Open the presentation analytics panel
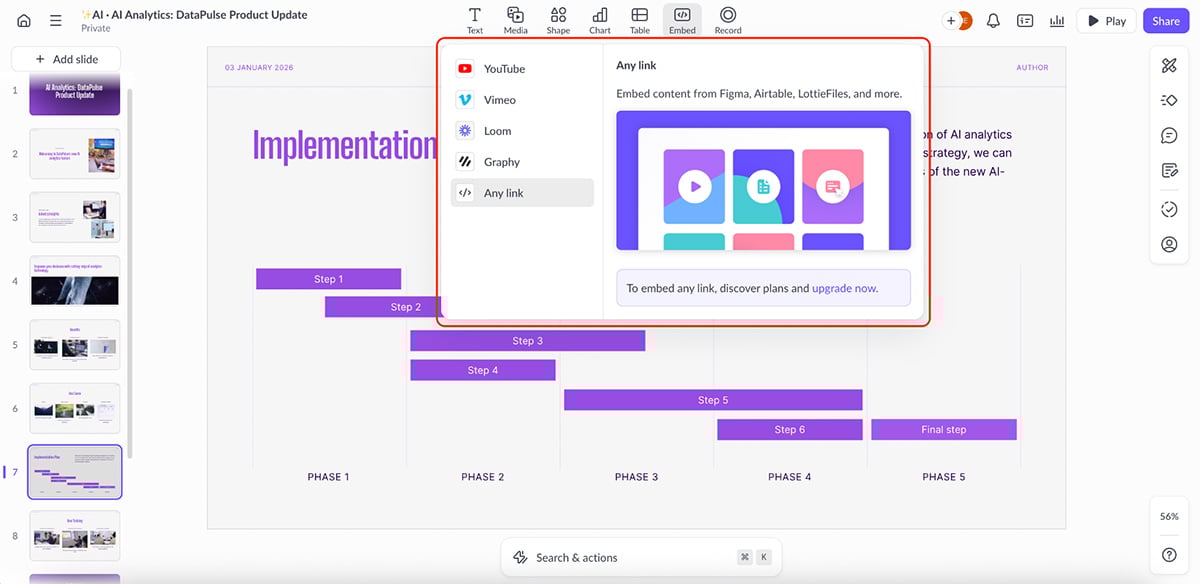Viewport: 1200px width, 584px height. (x=1057, y=20)
